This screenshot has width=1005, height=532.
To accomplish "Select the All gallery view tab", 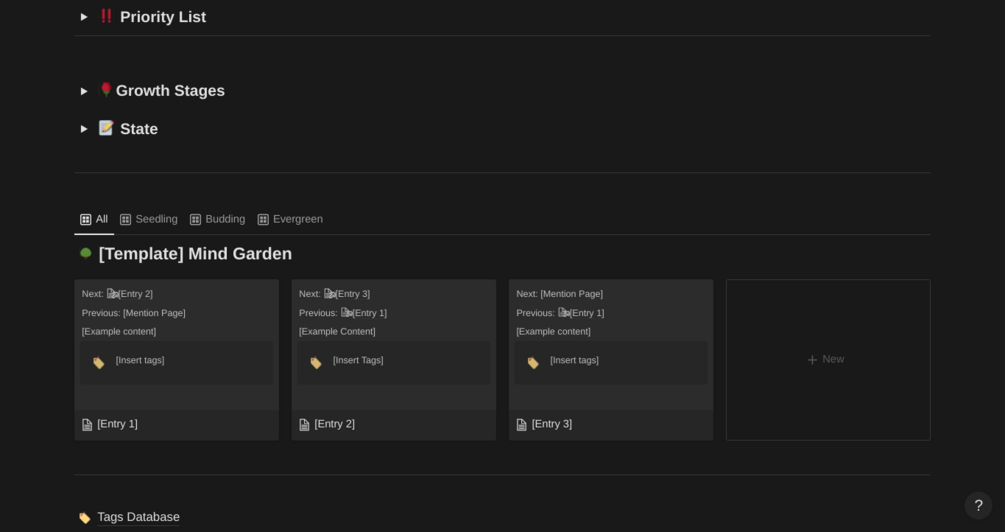I will [x=94, y=219].
